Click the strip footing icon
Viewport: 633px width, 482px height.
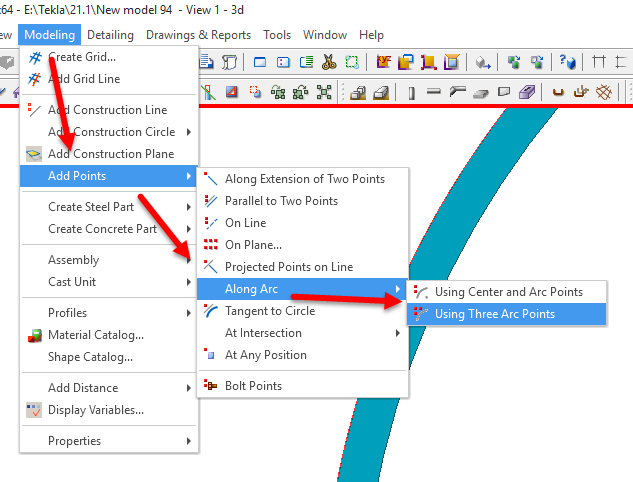tap(381, 93)
